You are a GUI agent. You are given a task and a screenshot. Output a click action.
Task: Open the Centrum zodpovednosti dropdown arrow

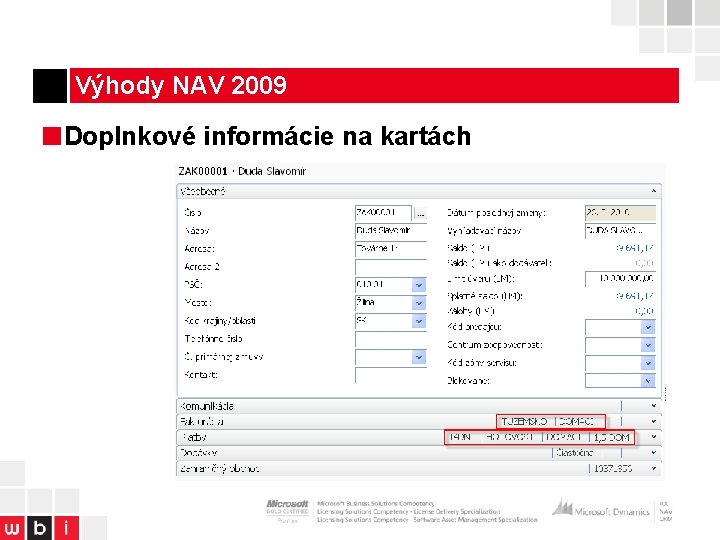[x=648, y=345]
